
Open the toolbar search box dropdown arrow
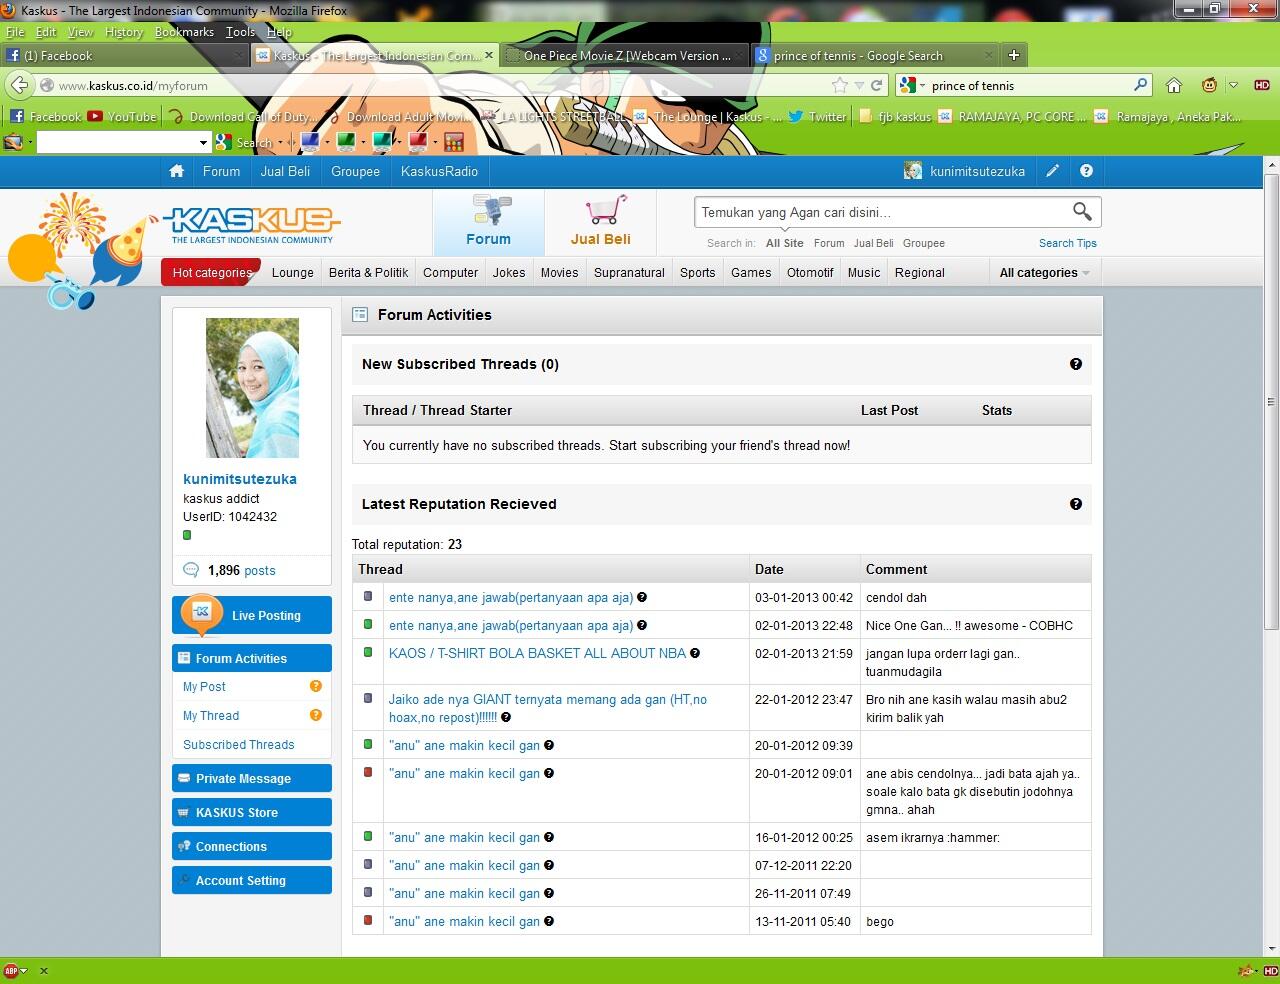(x=203, y=143)
